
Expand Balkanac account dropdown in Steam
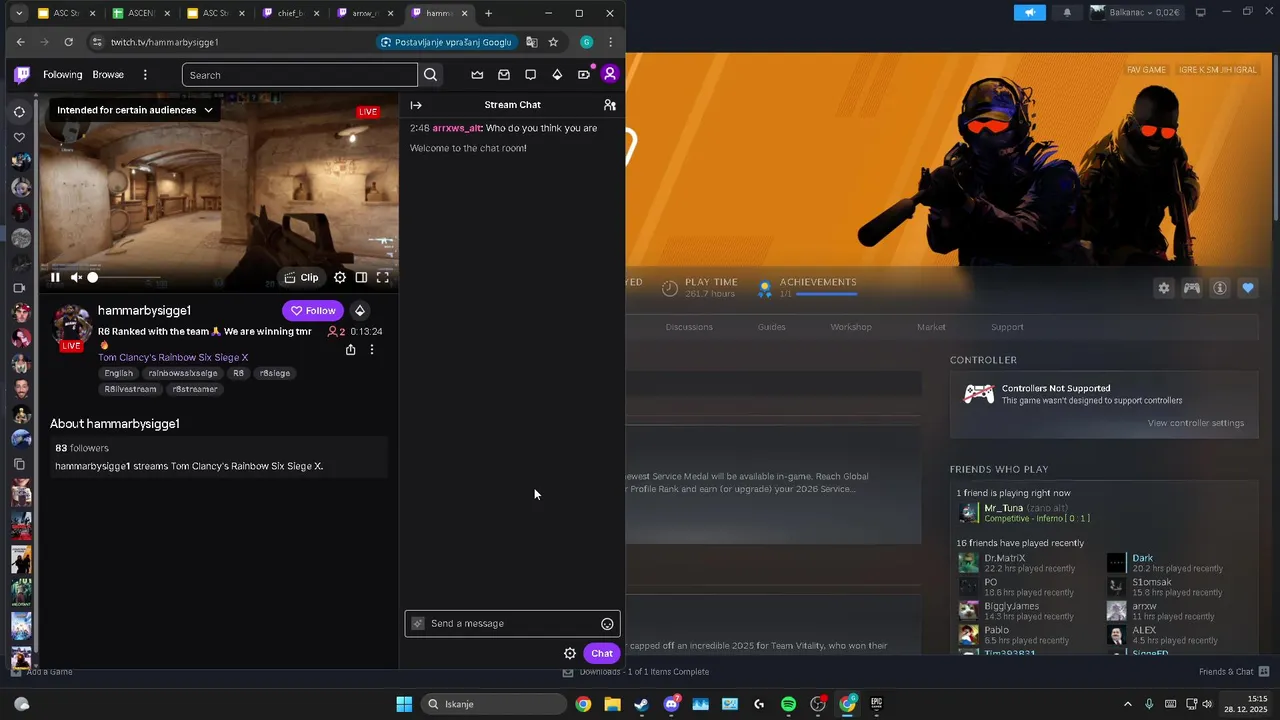(1138, 13)
